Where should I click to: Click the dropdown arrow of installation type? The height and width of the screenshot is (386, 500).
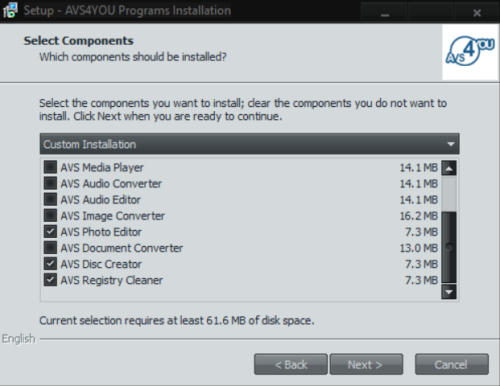pyautogui.click(x=451, y=144)
